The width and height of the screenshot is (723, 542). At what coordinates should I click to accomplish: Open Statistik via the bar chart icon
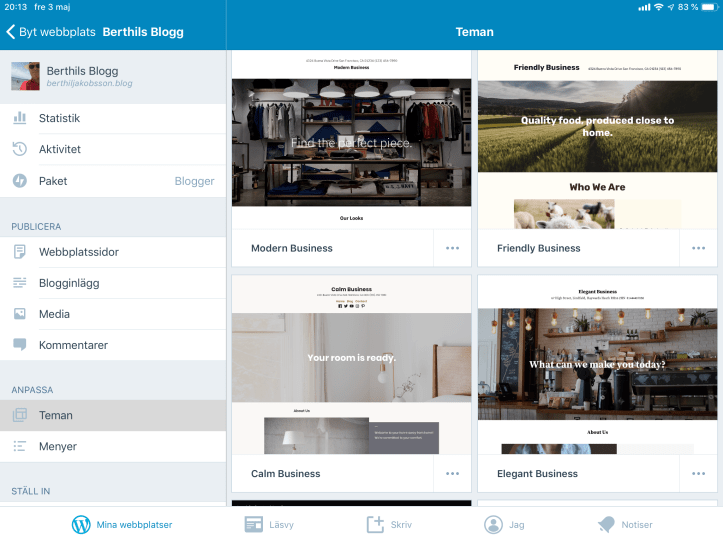click(x=20, y=118)
